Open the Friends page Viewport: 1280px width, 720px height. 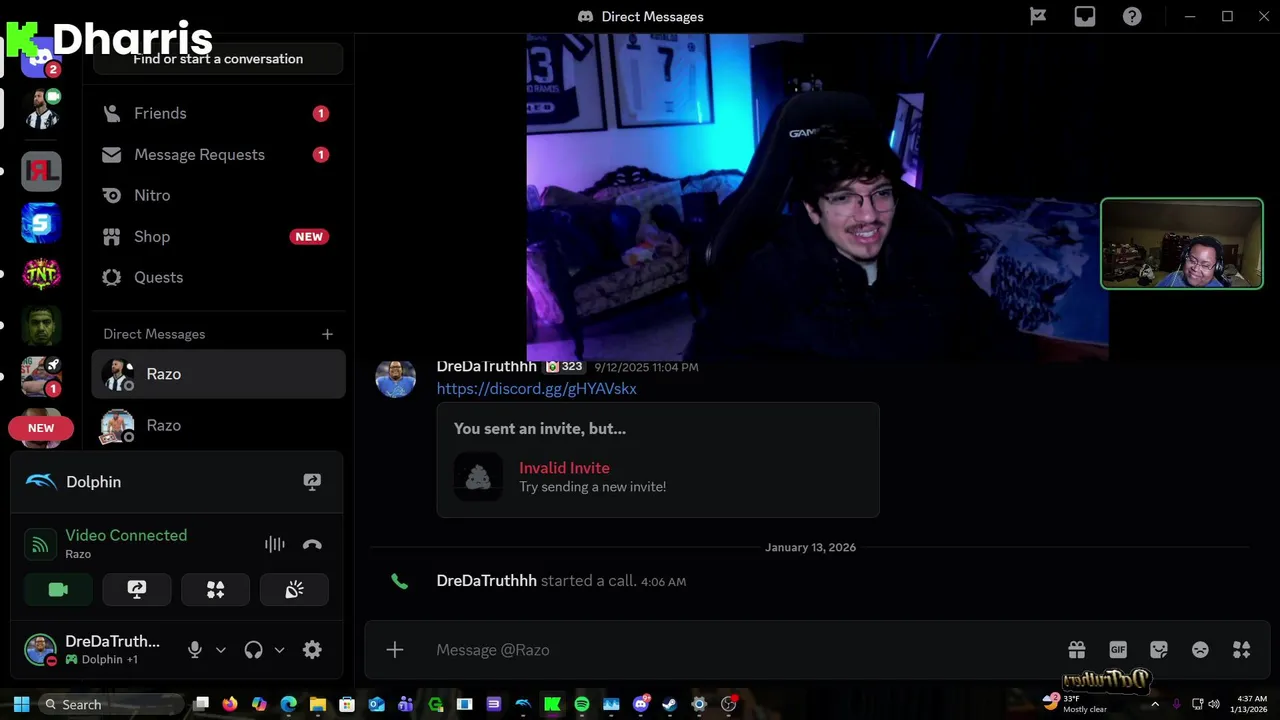(218, 113)
